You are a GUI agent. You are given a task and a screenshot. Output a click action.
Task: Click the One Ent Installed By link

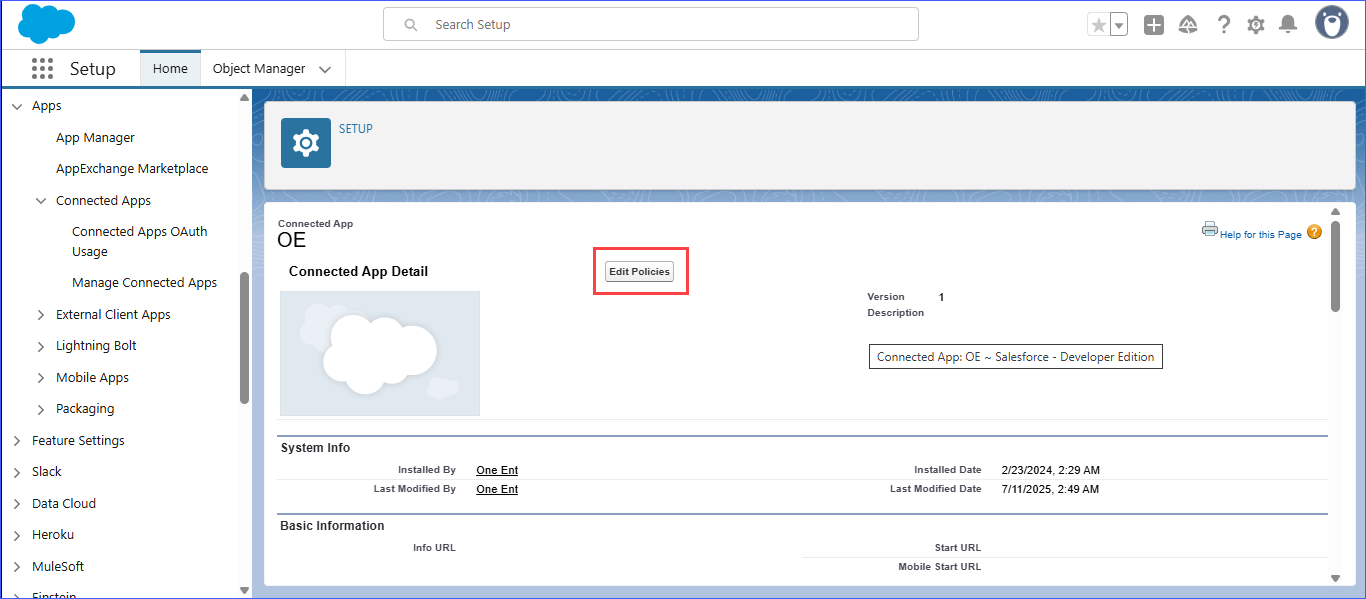coord(497,470)
